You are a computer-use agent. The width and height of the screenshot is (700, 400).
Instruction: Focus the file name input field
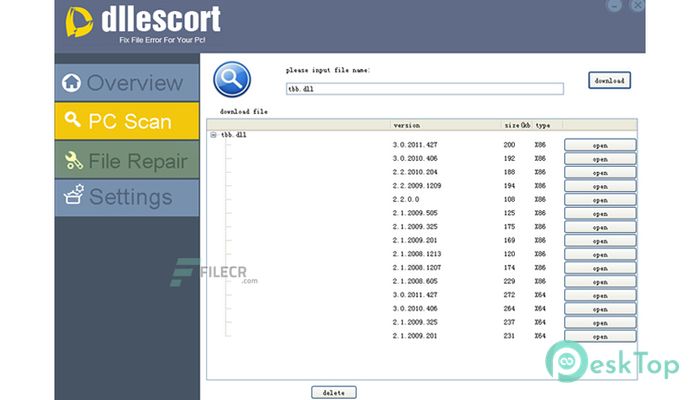click(425, 89)
